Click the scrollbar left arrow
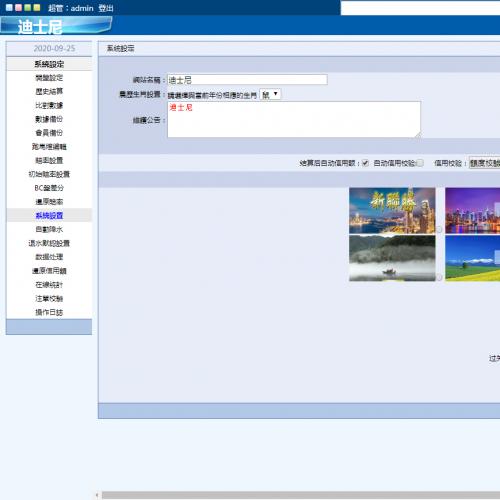 (x=97, y=495)
